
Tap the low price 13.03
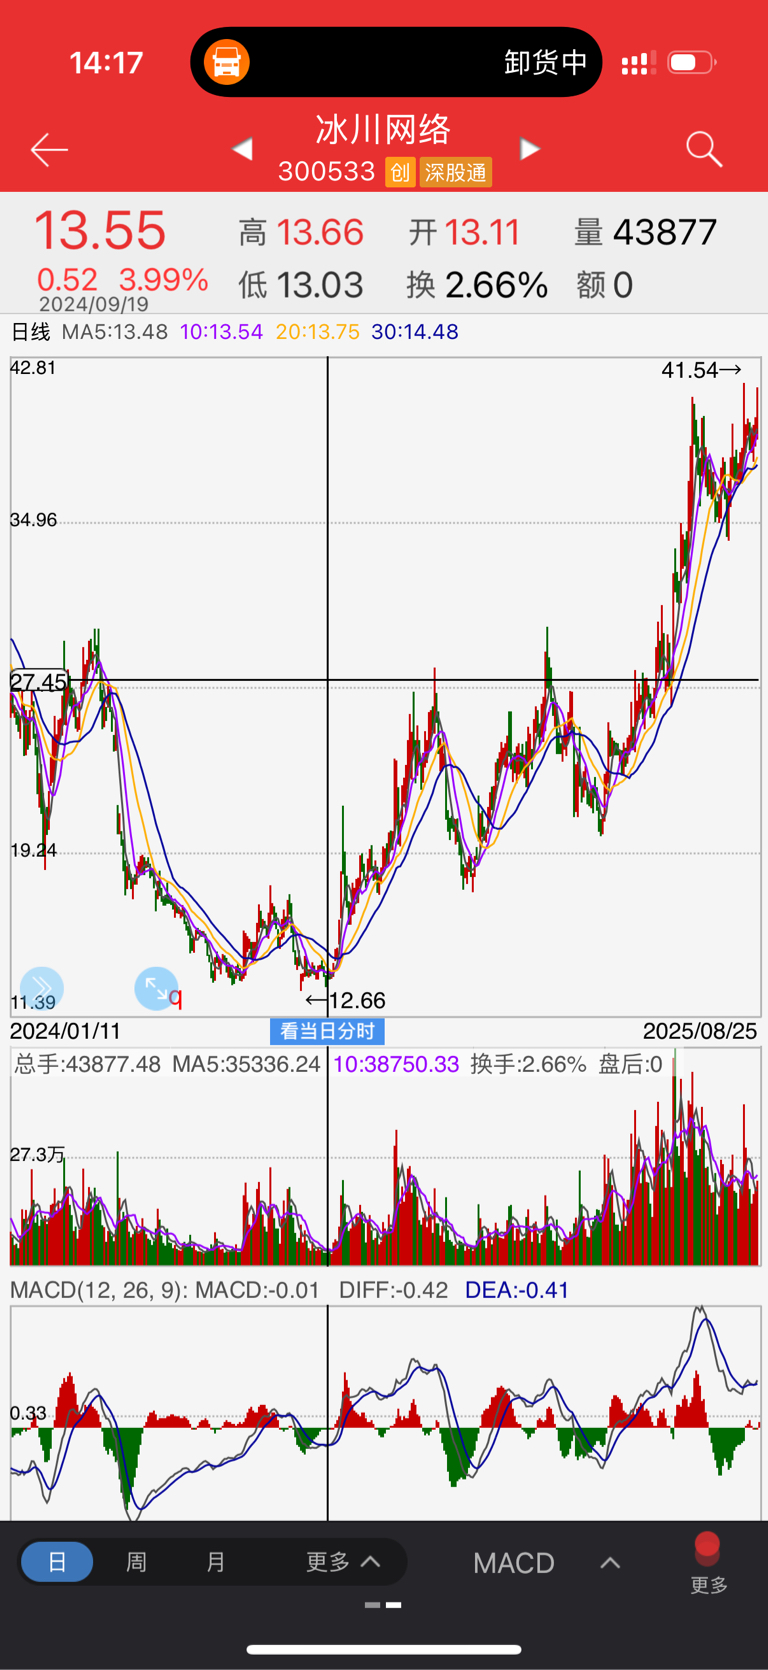(x=319, y=286)
